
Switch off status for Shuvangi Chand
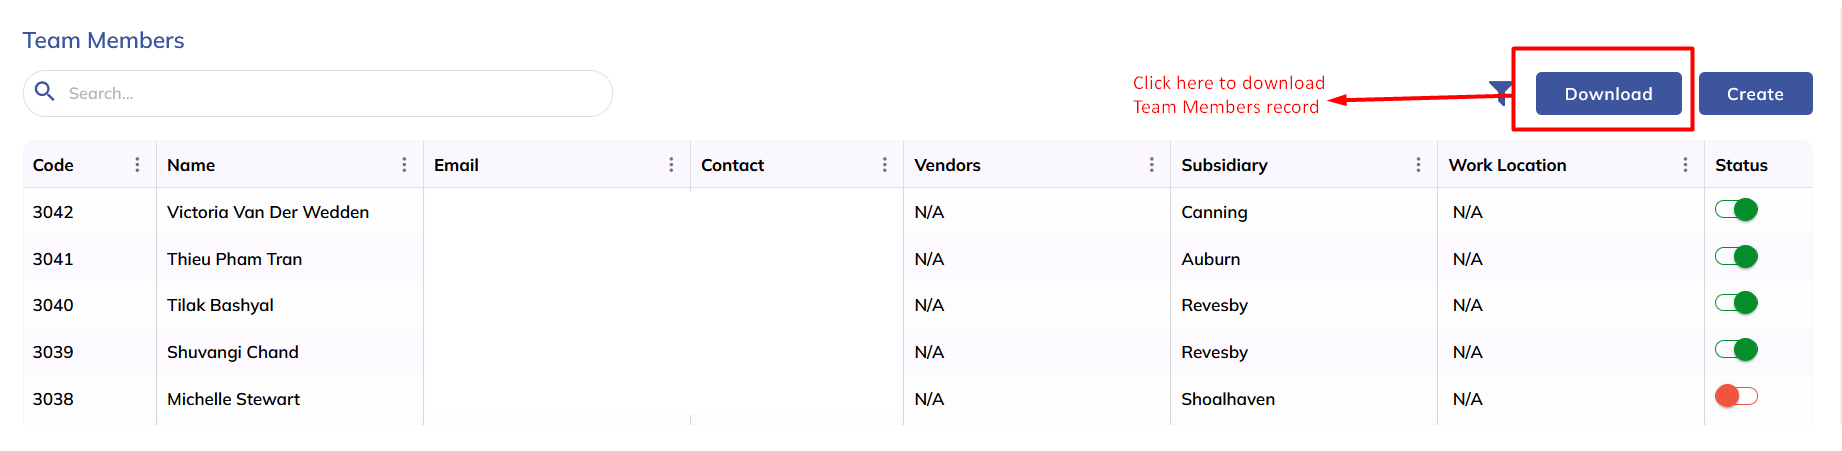tap(1736, 350)
